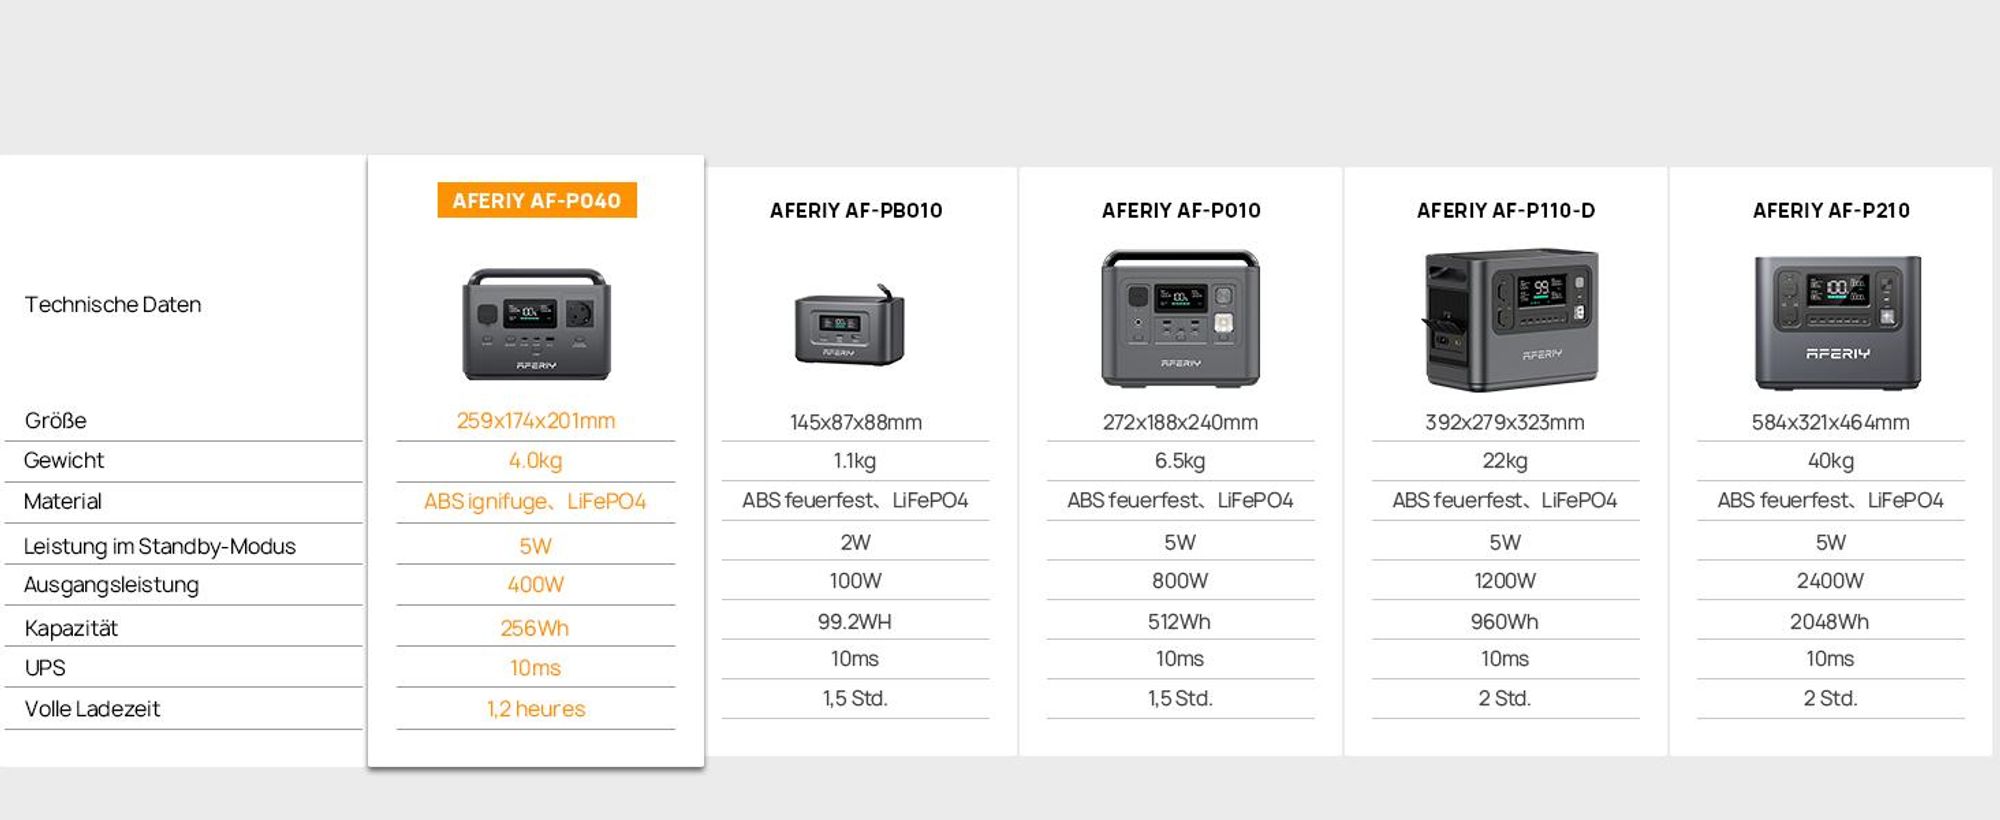Select the weight value "40kg"
The width and height of the screenshot is (2000, 820).
tap(1831, 460)
